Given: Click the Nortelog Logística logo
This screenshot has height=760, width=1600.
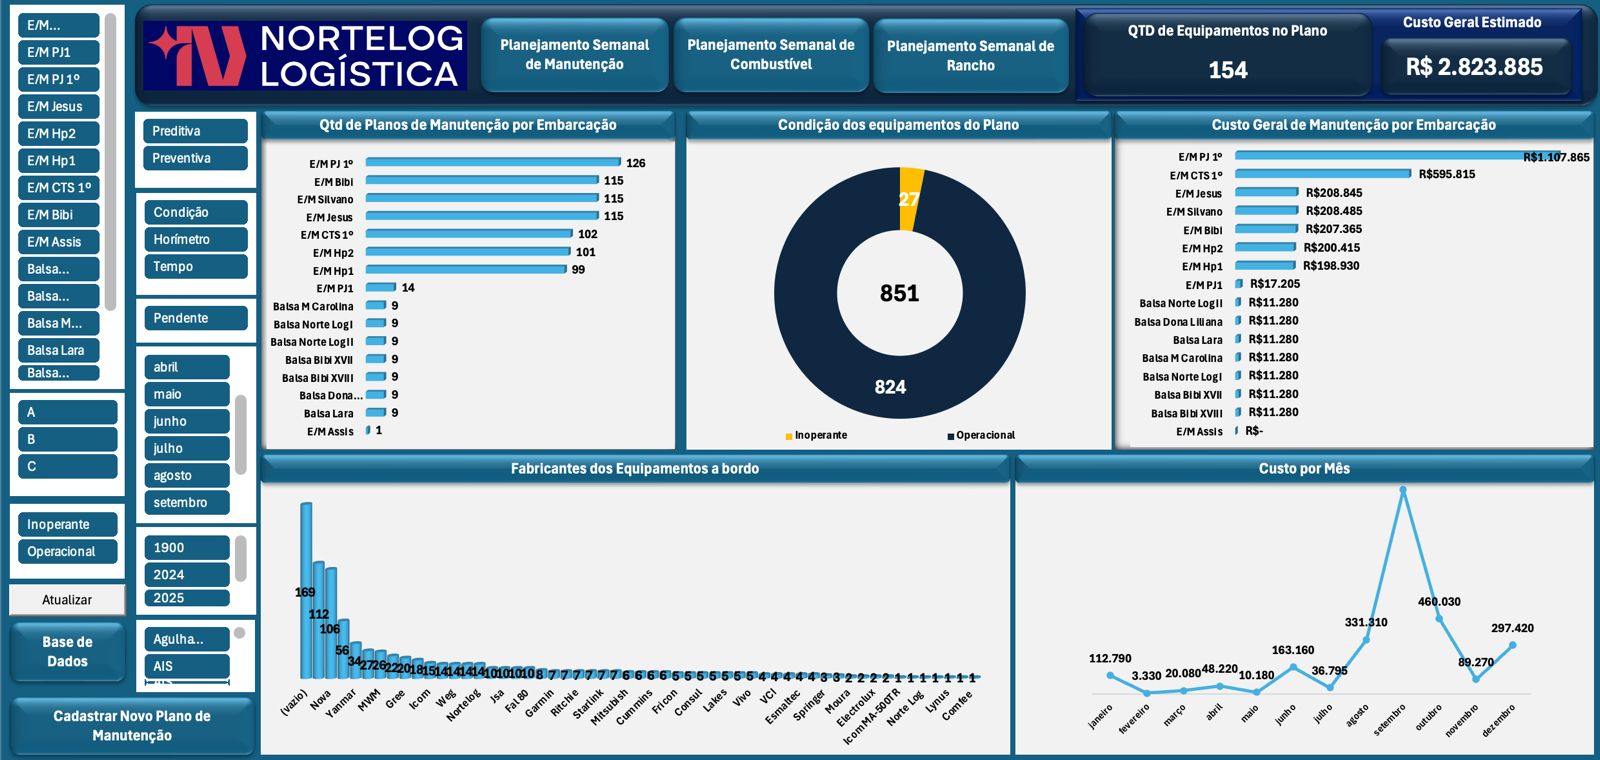Looking at the screenshot, I should pos(305,55).
